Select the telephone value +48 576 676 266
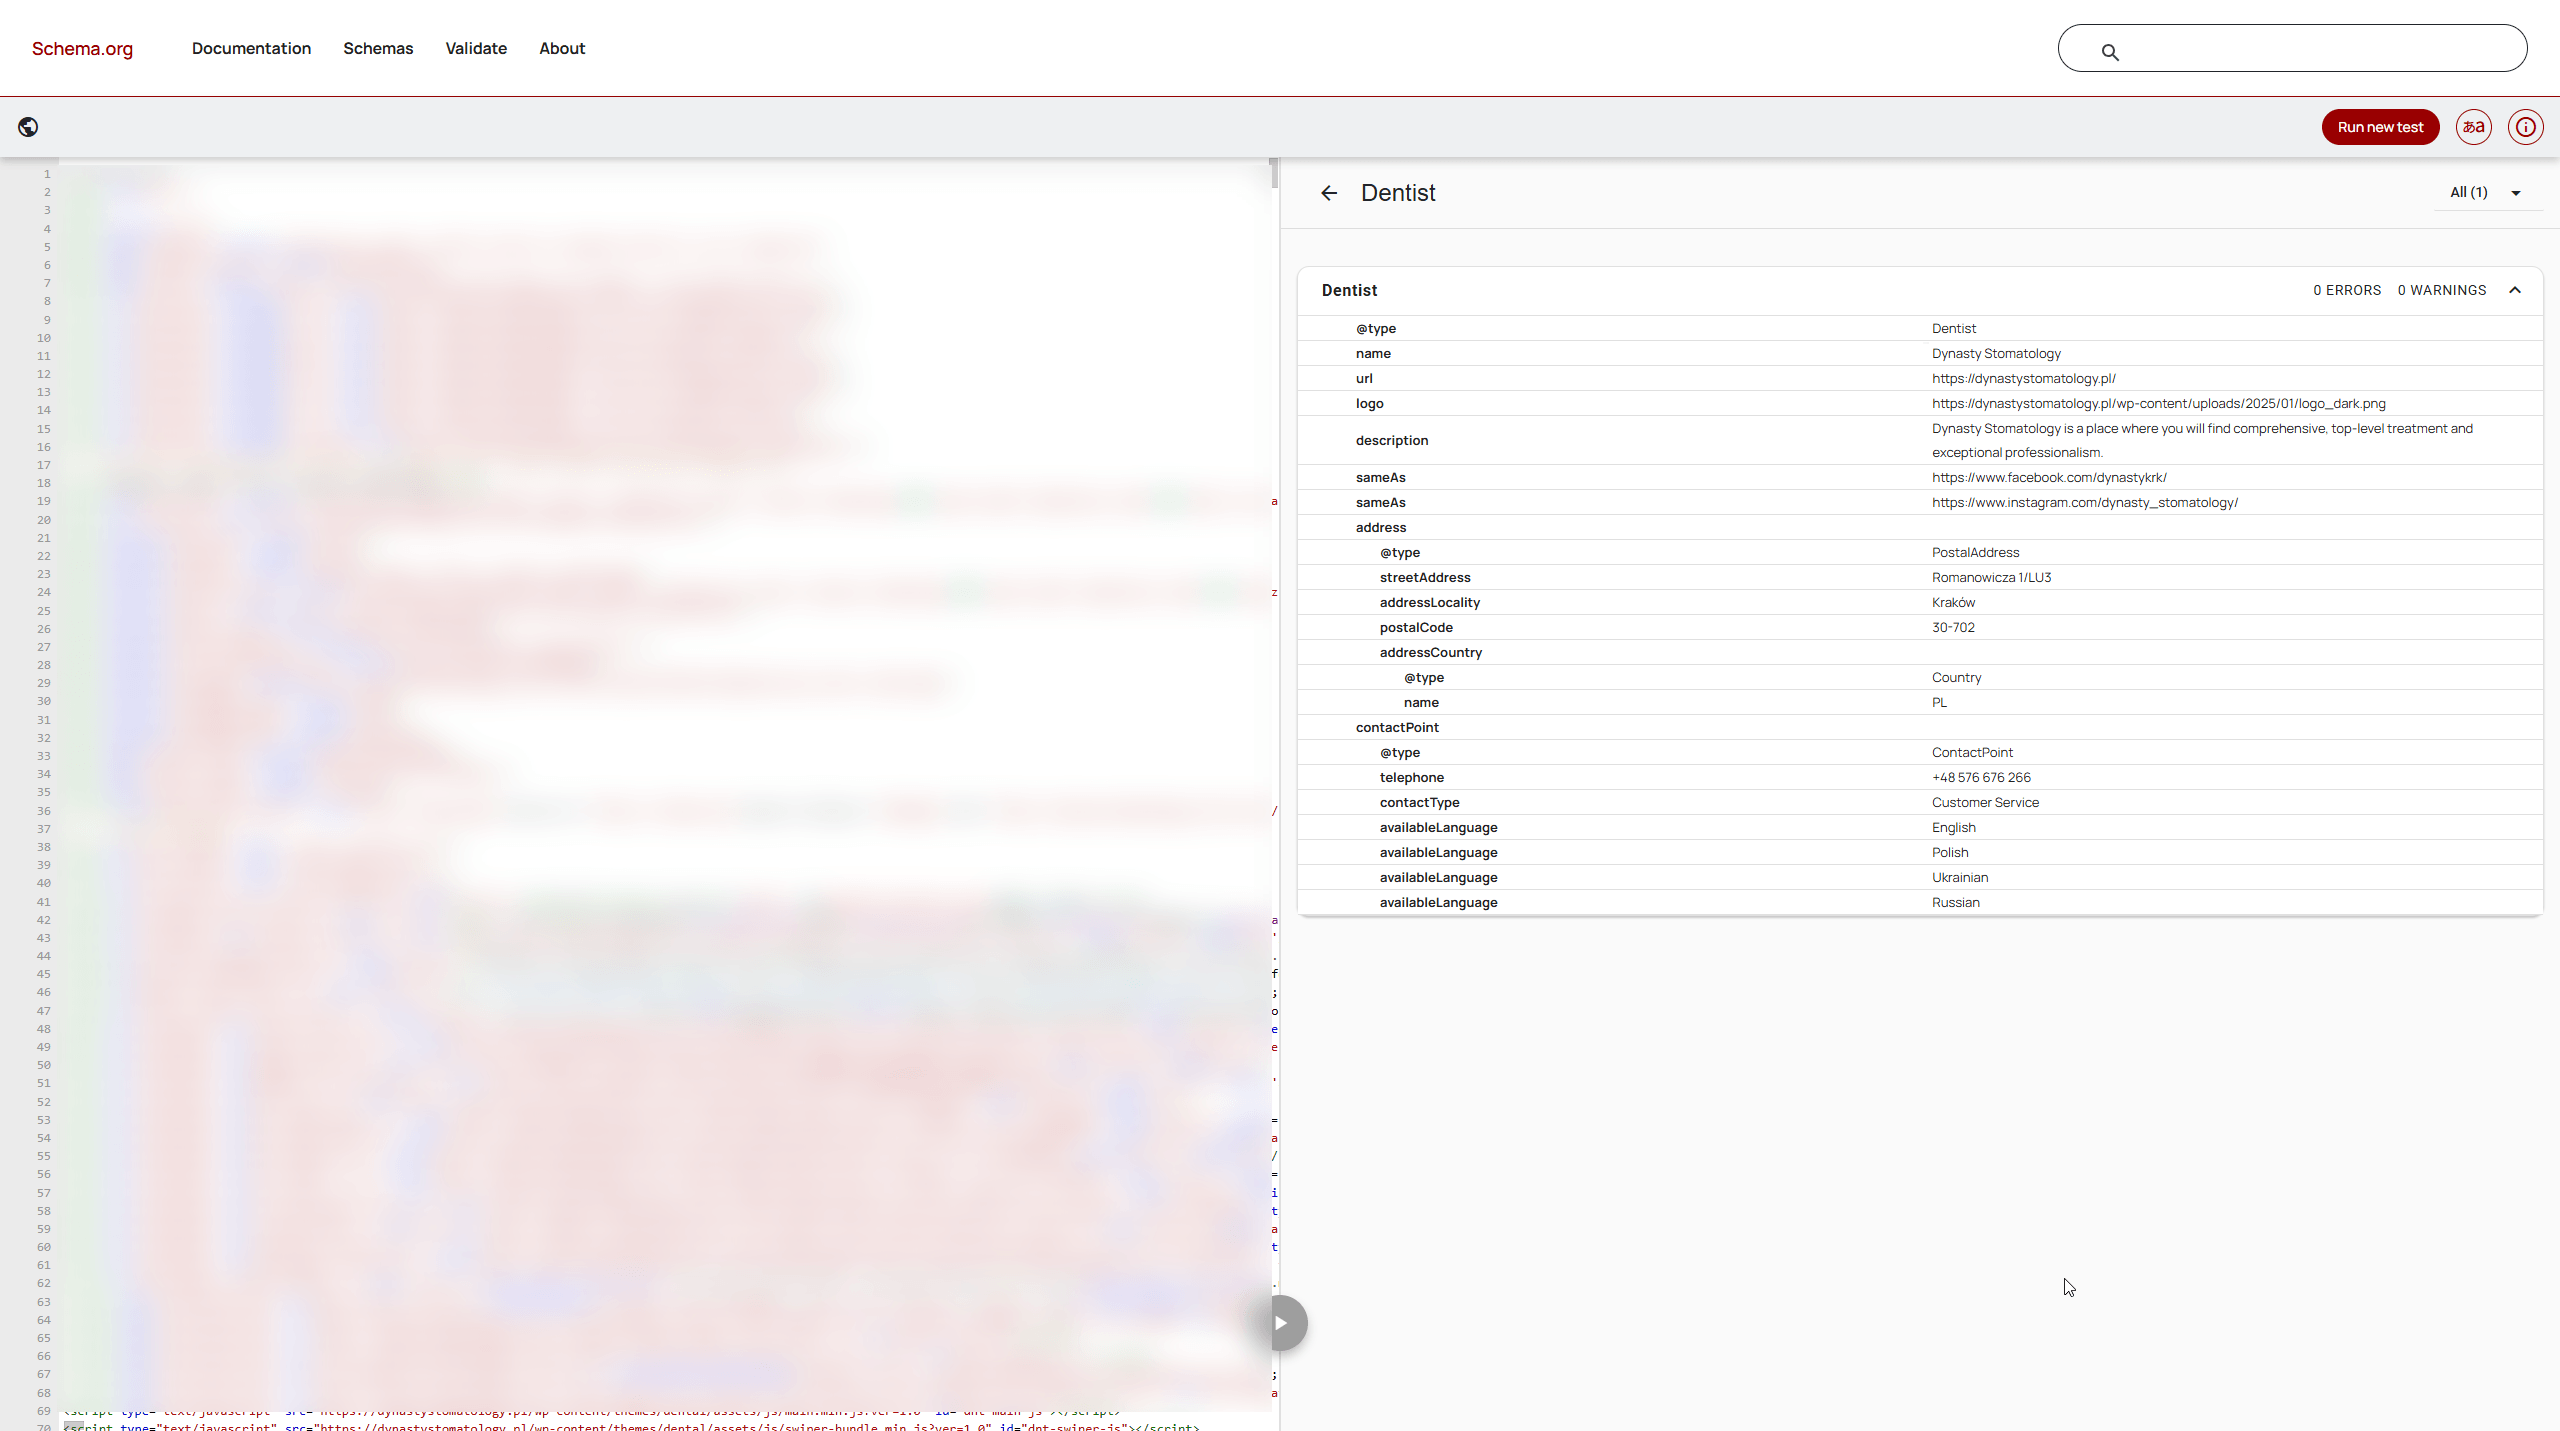 (x=1981, y=777)
